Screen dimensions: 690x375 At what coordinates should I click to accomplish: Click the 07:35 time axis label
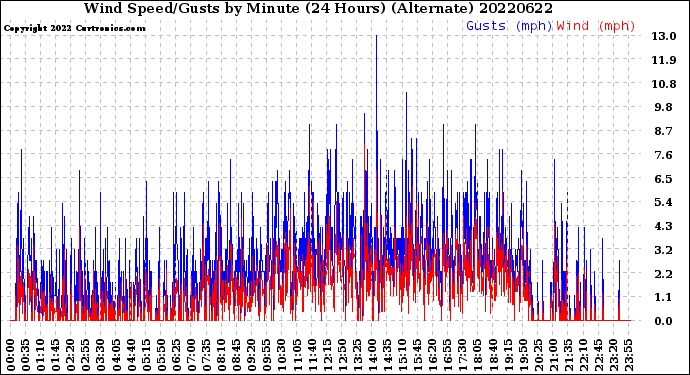pyautogui.click(x=207, y=355)
